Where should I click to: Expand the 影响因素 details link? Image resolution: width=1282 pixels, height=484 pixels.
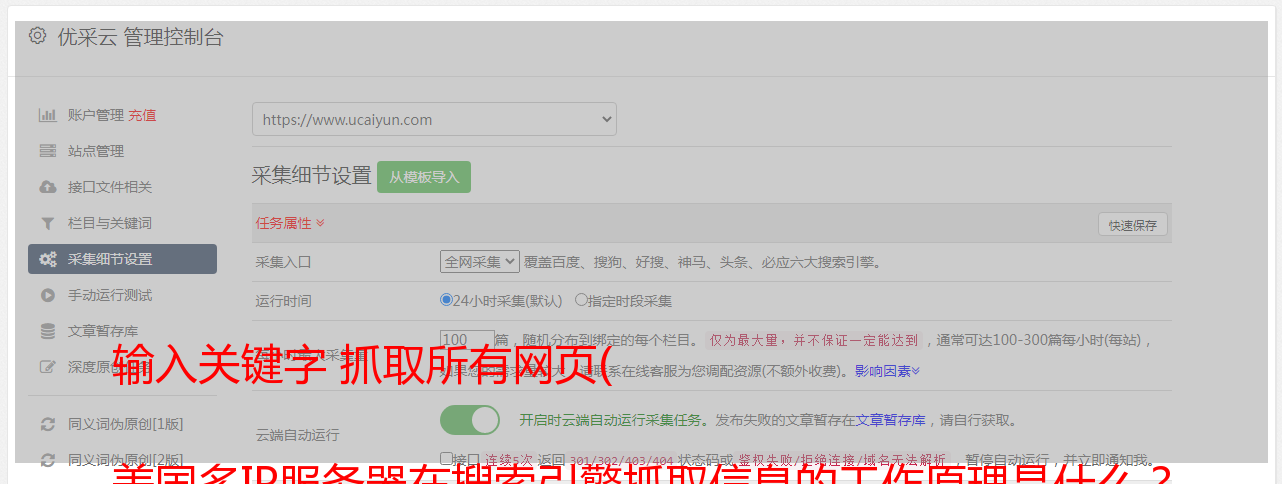[x=887, y=370]
